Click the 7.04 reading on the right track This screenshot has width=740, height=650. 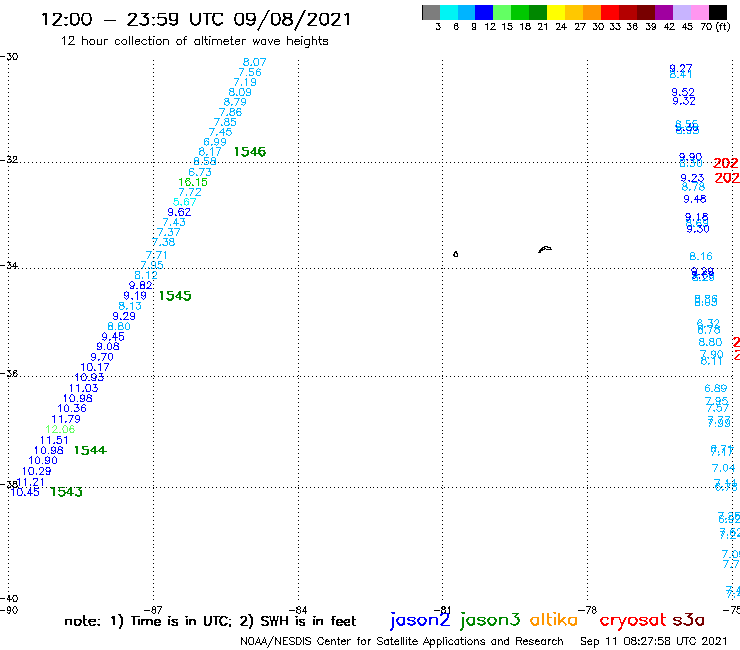(x=723, y=468)
